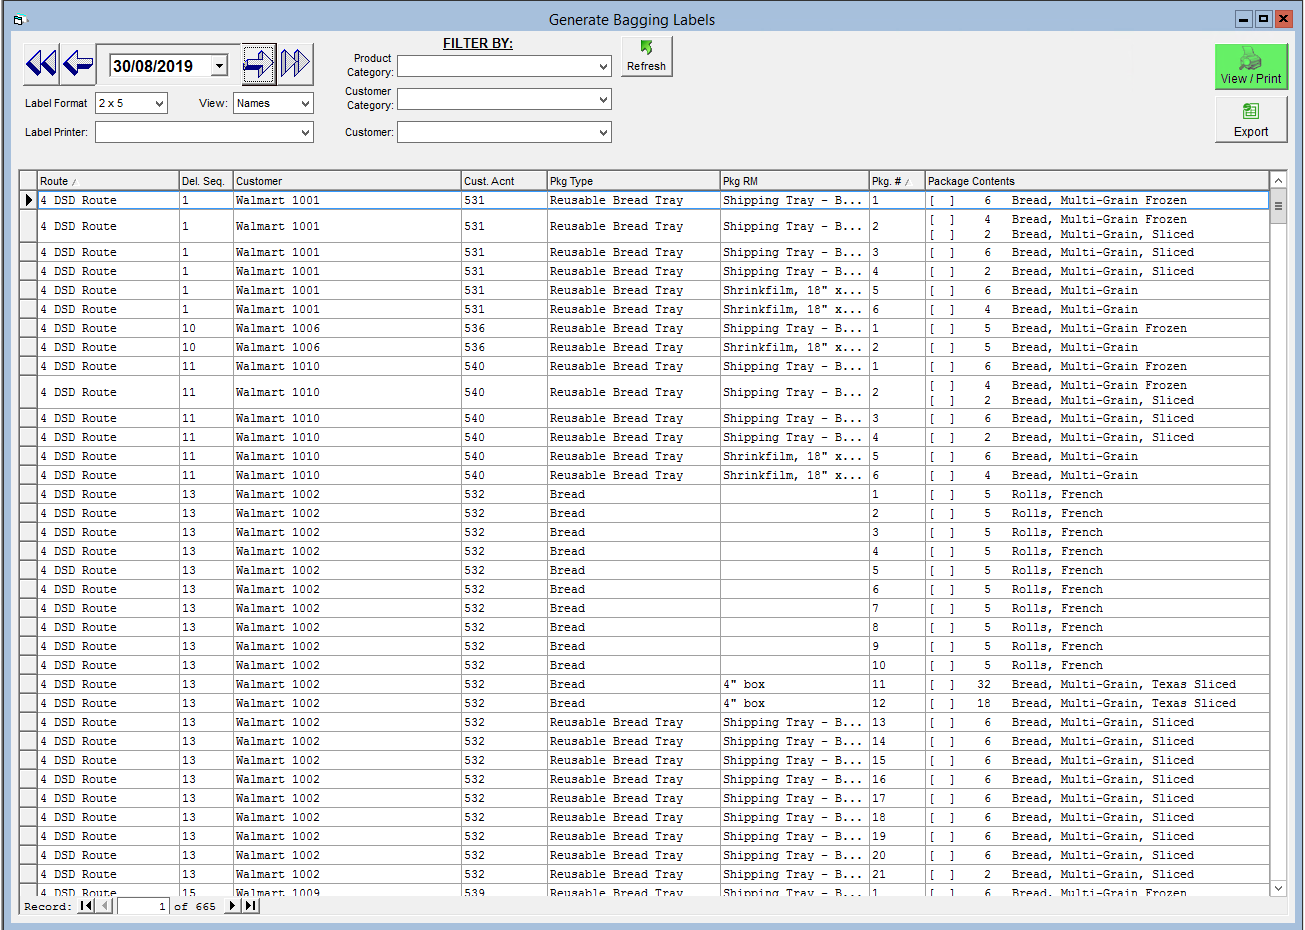Image resolution: width=1305 pixels, height=930 pixels.
Task: Open the date dropdown arrow
Action: click(220, 66)
